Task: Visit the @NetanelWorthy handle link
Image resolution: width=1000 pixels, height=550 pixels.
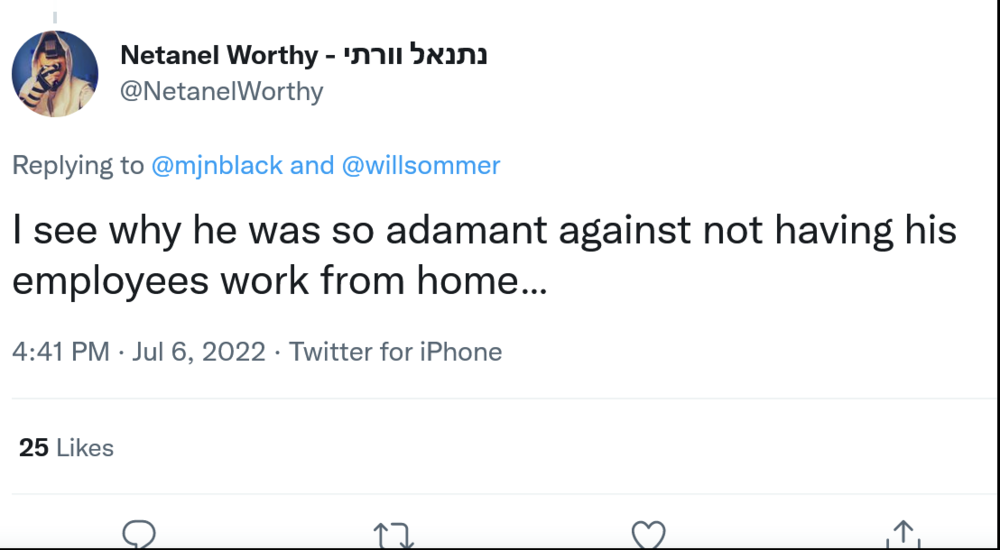Action: click(221, 92)
